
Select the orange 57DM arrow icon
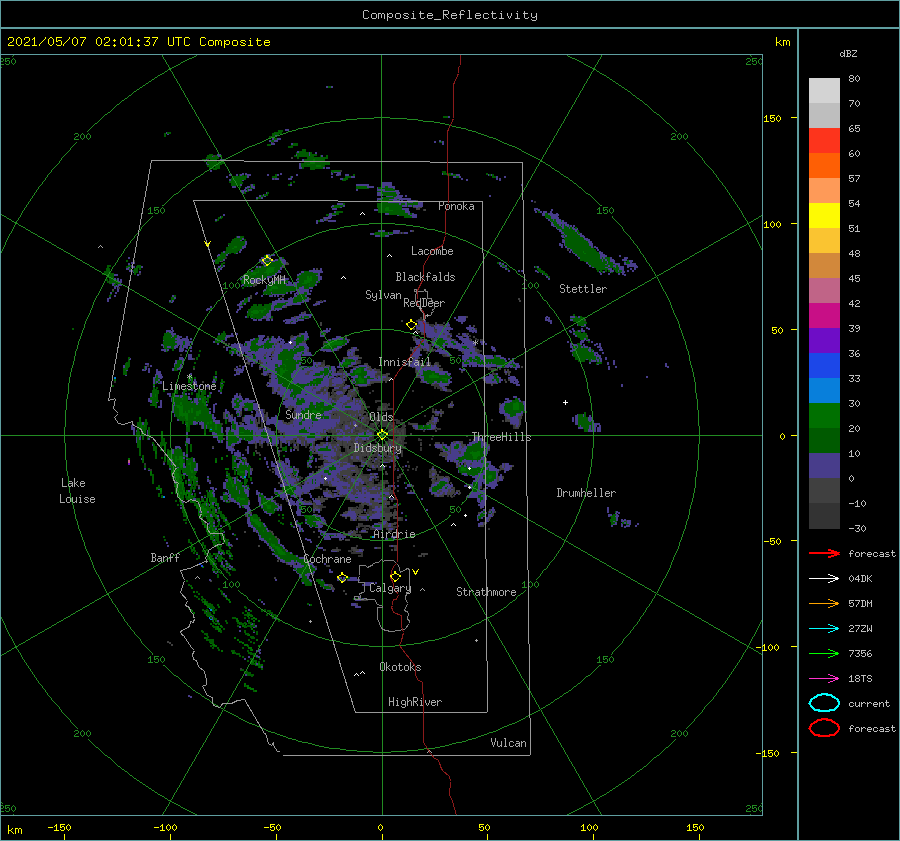point(824,603)
